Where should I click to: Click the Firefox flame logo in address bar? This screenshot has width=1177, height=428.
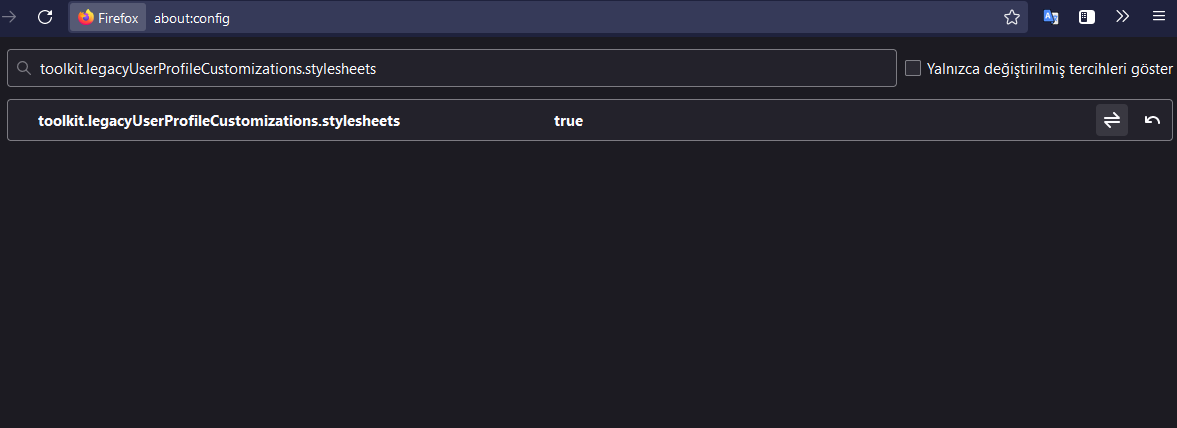(86, 18)
